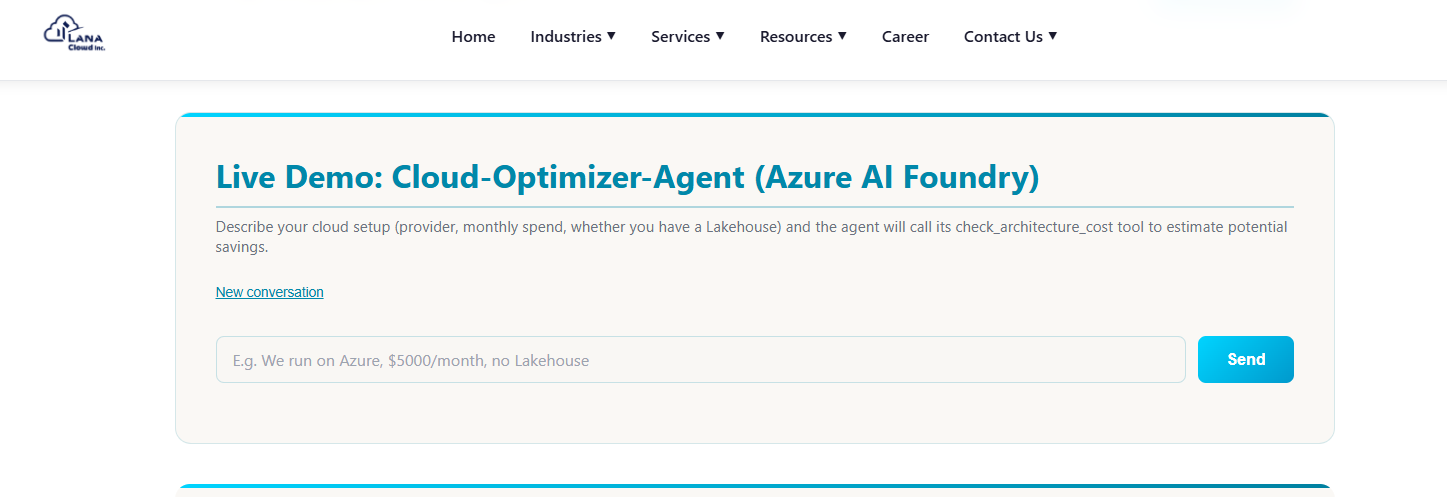Expand the Services dropdown arrow

click(720, 36)
